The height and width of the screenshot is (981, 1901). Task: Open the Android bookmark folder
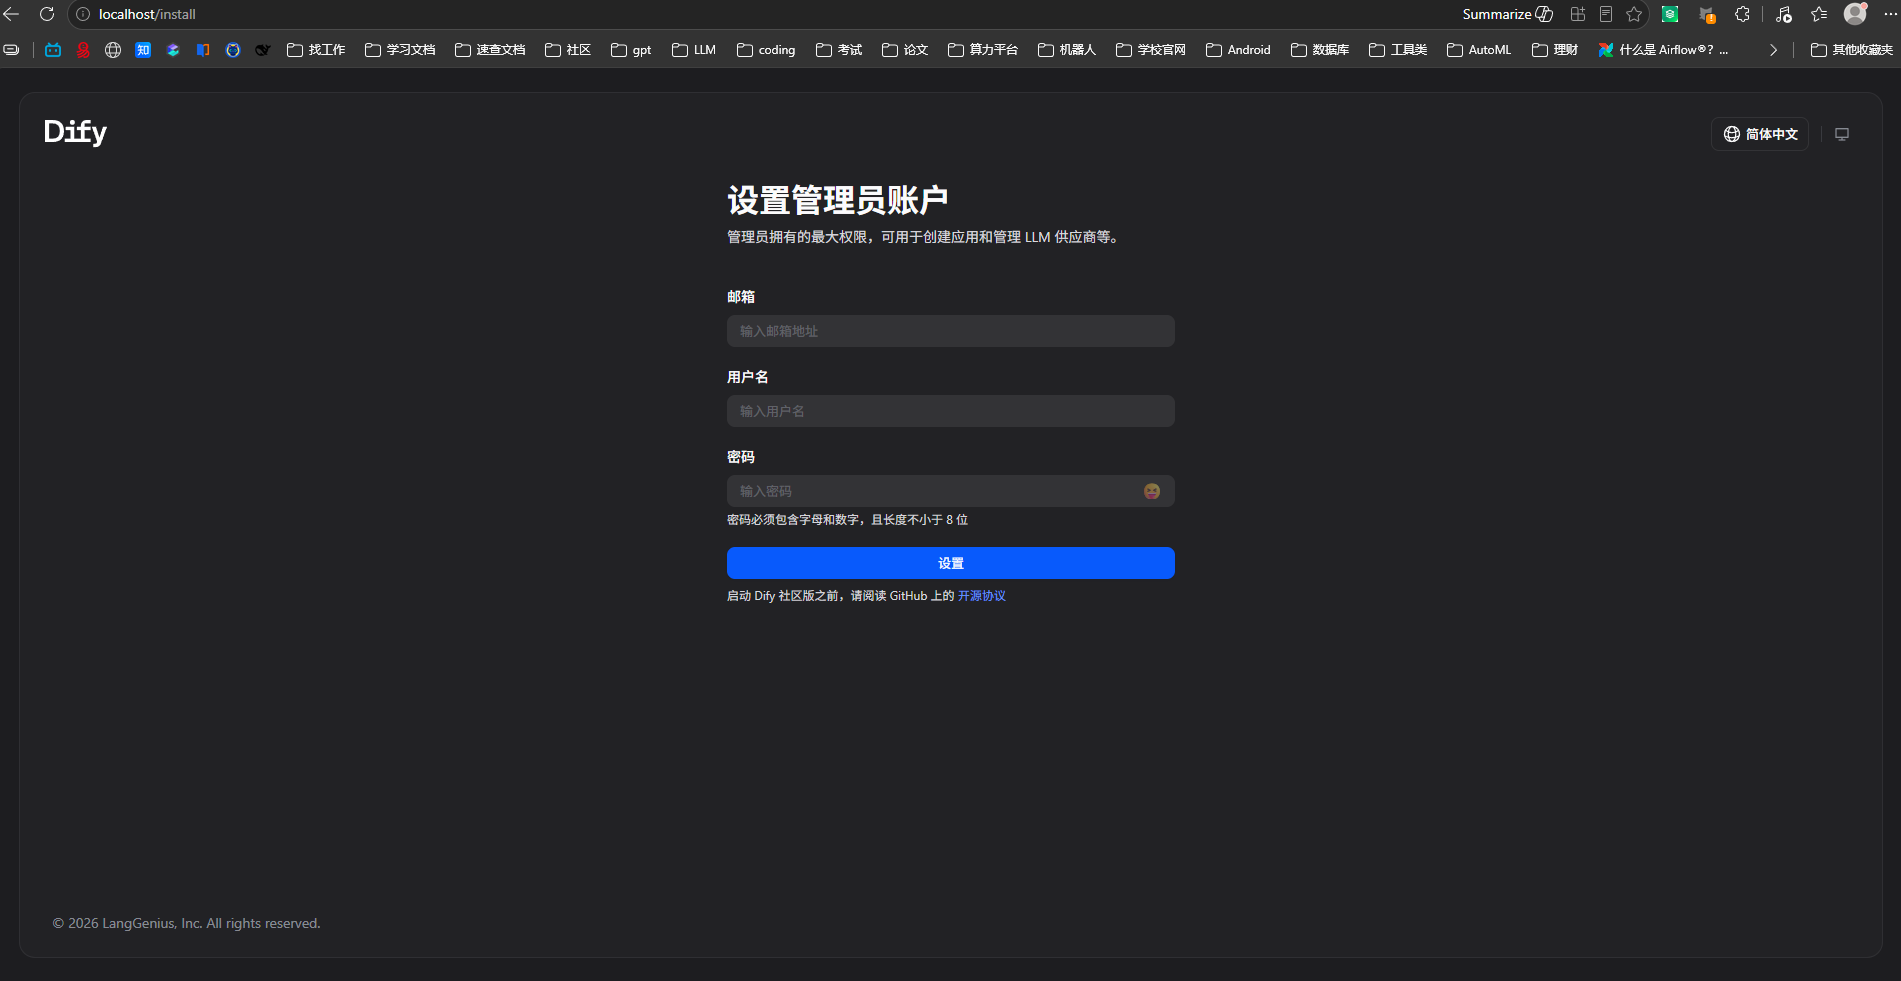(x=1238, y=50)
